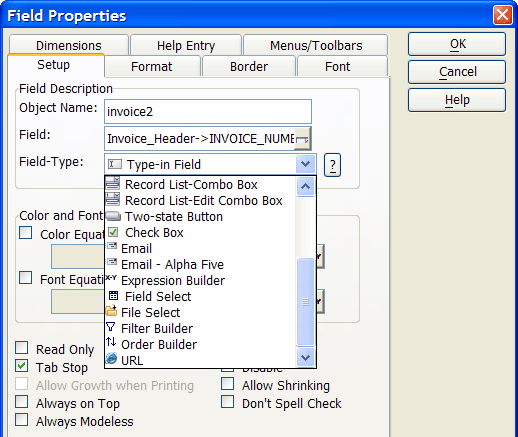The image size is (518, 437).
Task: Uncheck the Tab Stop checkbox
Action: [x=22, y=366]
